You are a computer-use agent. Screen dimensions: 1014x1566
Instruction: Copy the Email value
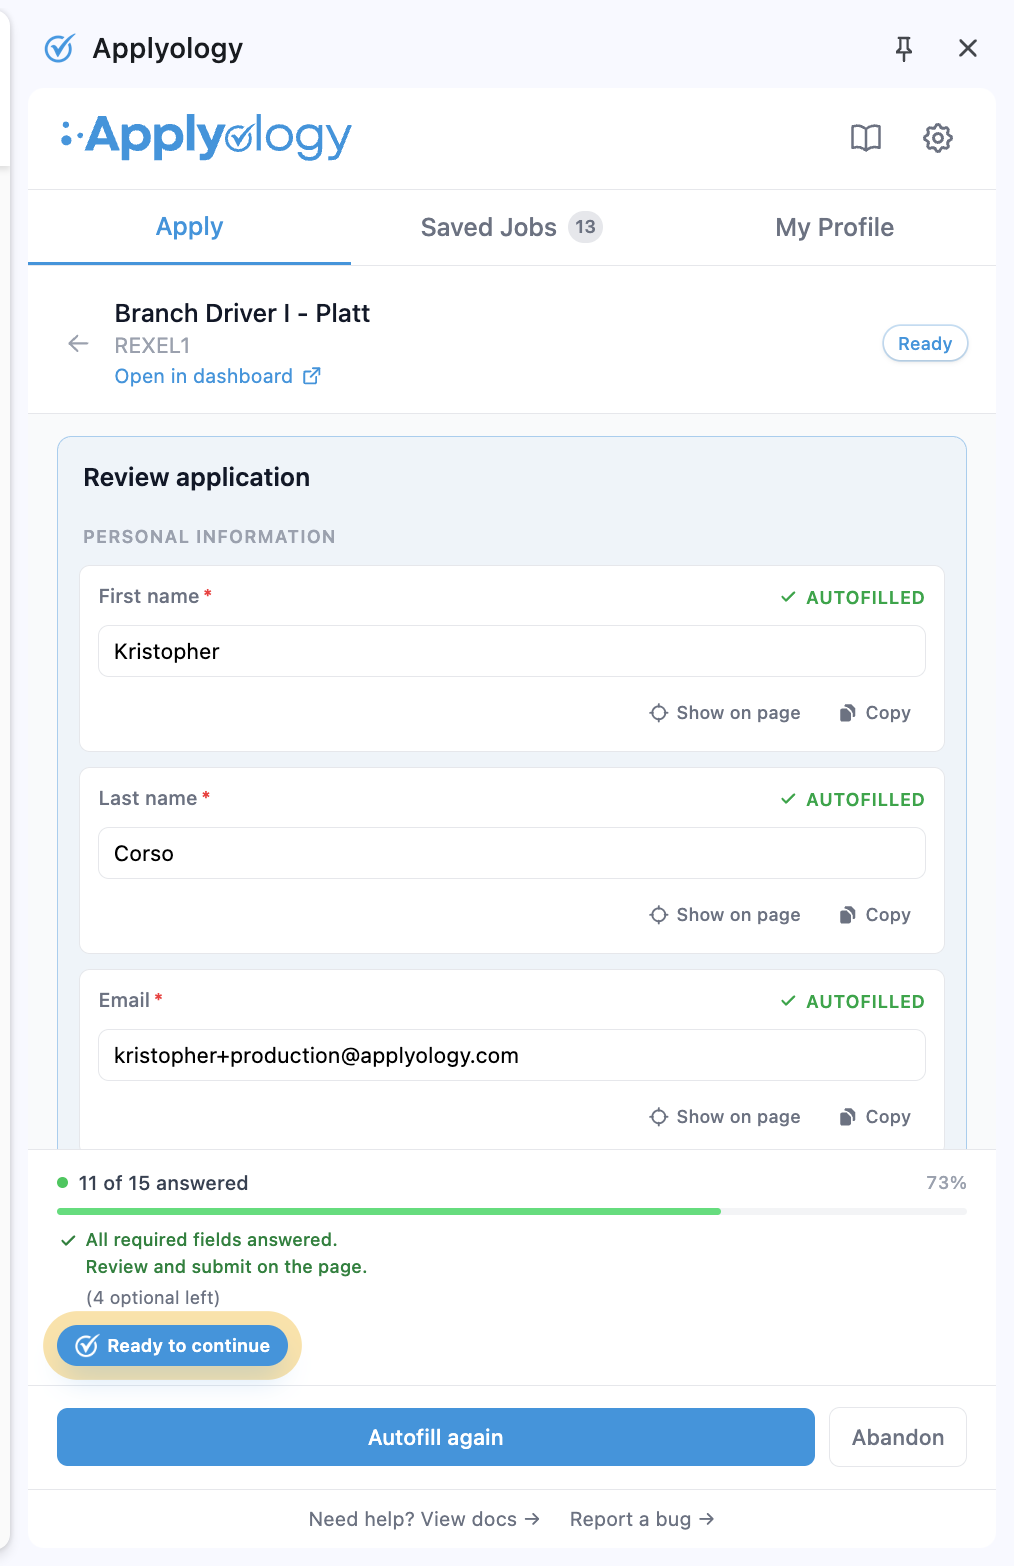(x=875, y=1117)
